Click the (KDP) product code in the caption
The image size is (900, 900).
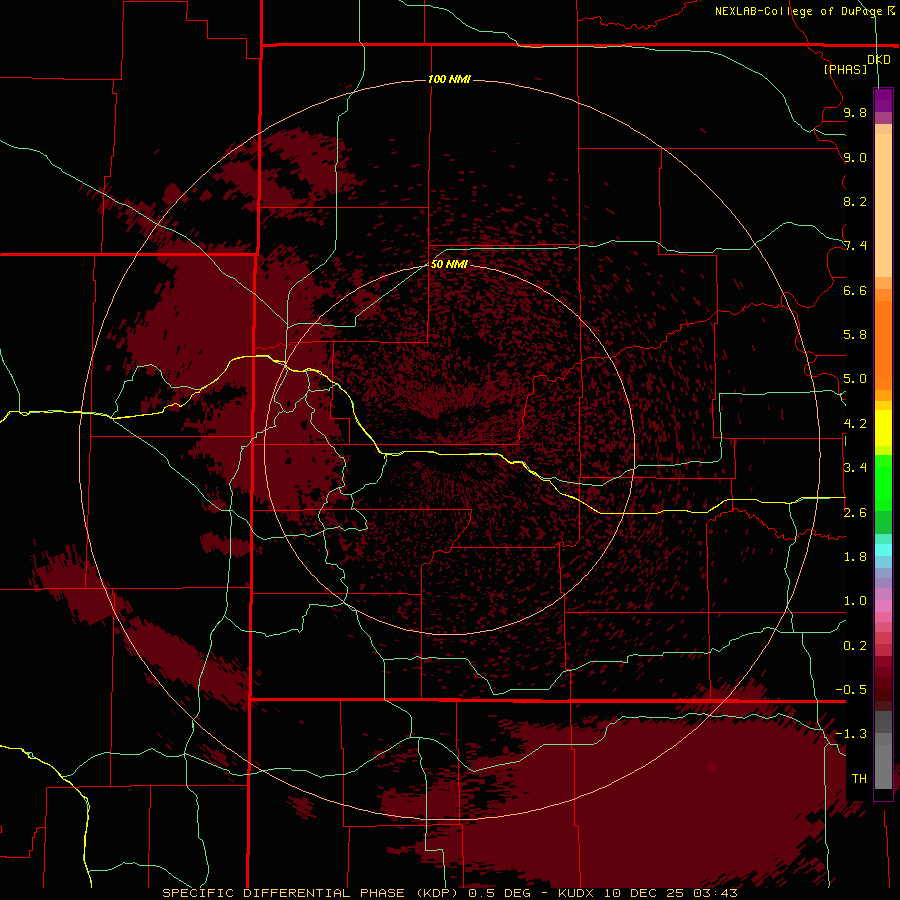pos(437,893)
